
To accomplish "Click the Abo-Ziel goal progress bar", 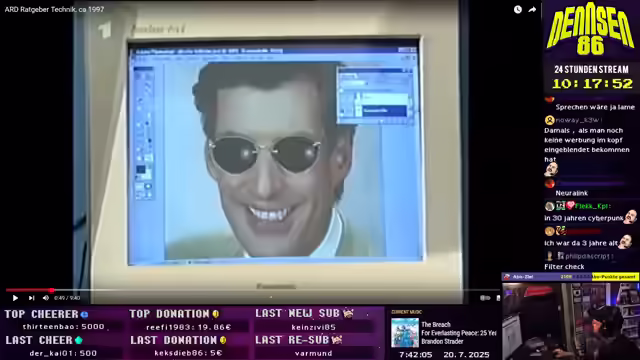I will [570, 277].
